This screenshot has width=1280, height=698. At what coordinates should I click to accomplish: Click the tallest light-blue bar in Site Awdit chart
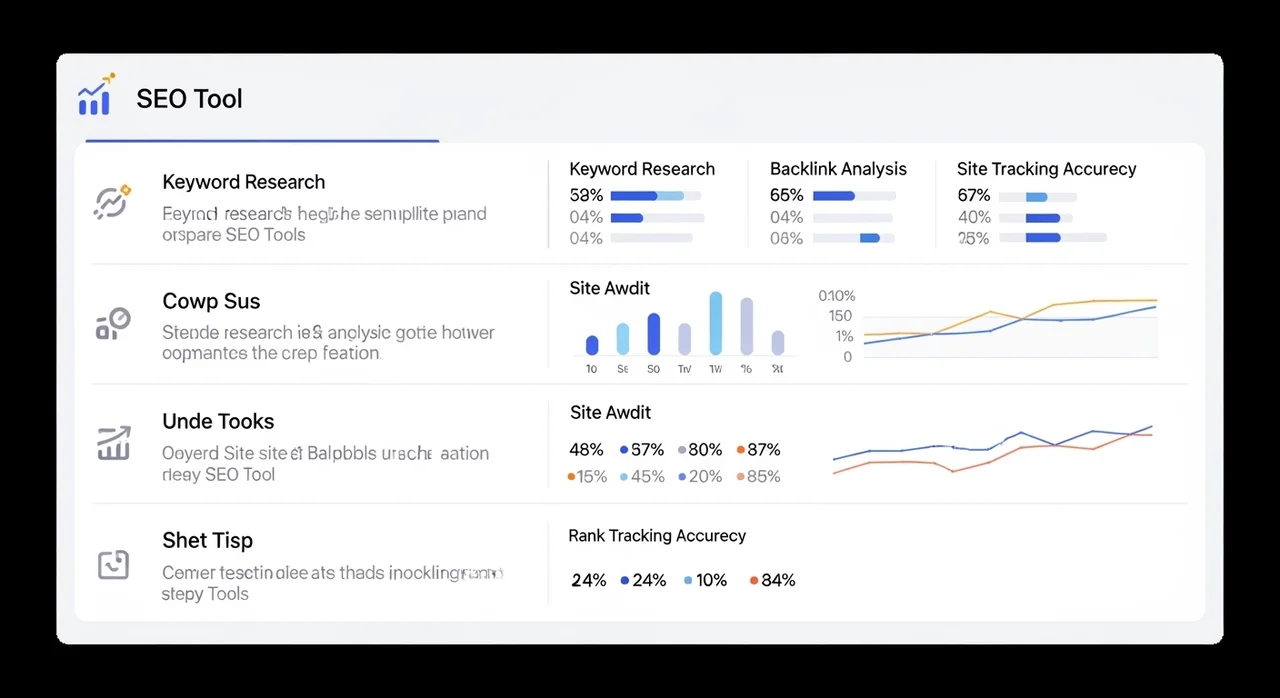click(x=715, y=323)
